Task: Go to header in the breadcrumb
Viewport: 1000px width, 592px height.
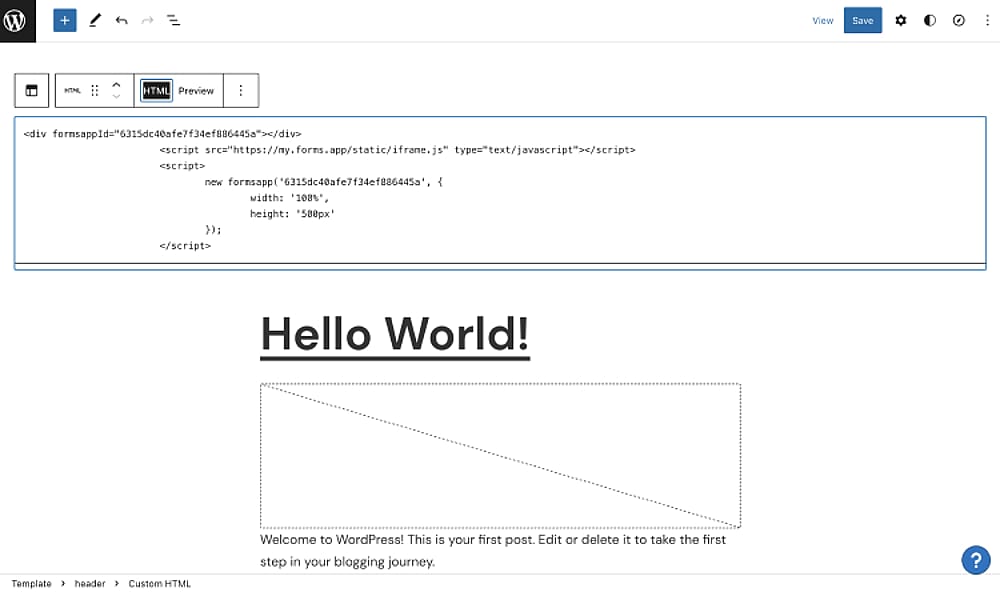Action: 90,583
